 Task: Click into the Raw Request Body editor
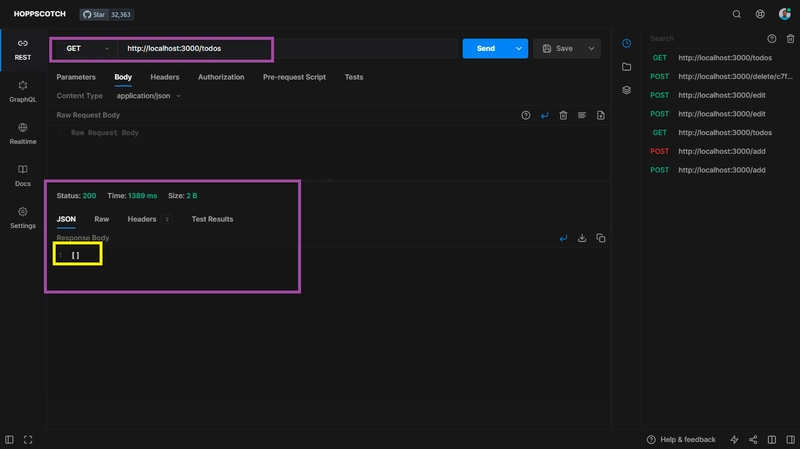tap(329, 152)
